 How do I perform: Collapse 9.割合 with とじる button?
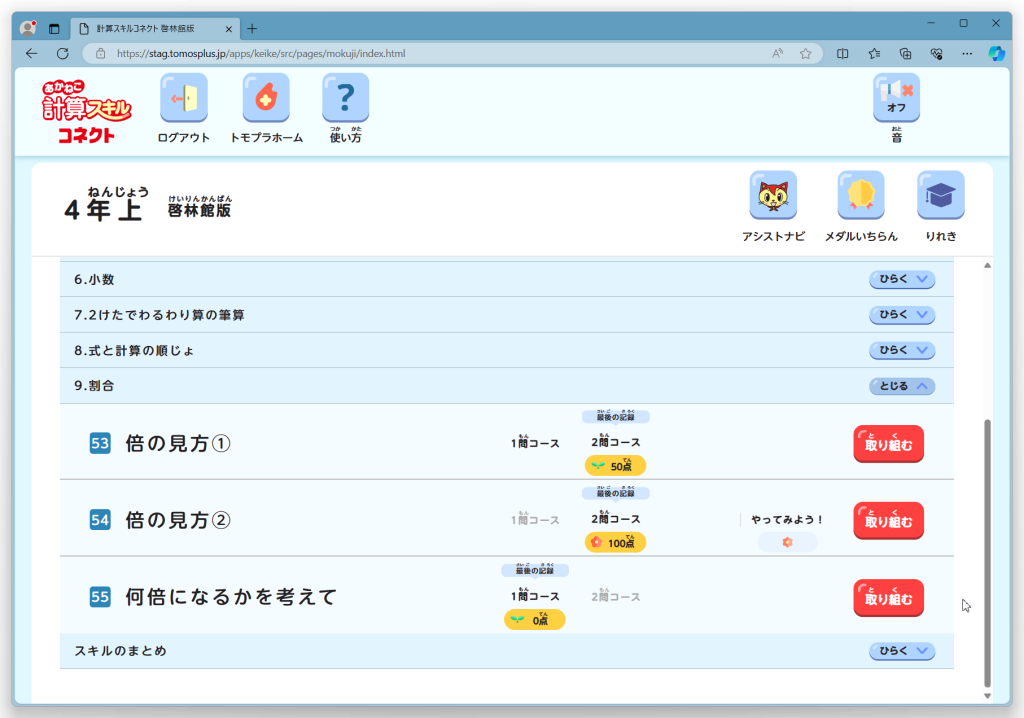(902, 386)
